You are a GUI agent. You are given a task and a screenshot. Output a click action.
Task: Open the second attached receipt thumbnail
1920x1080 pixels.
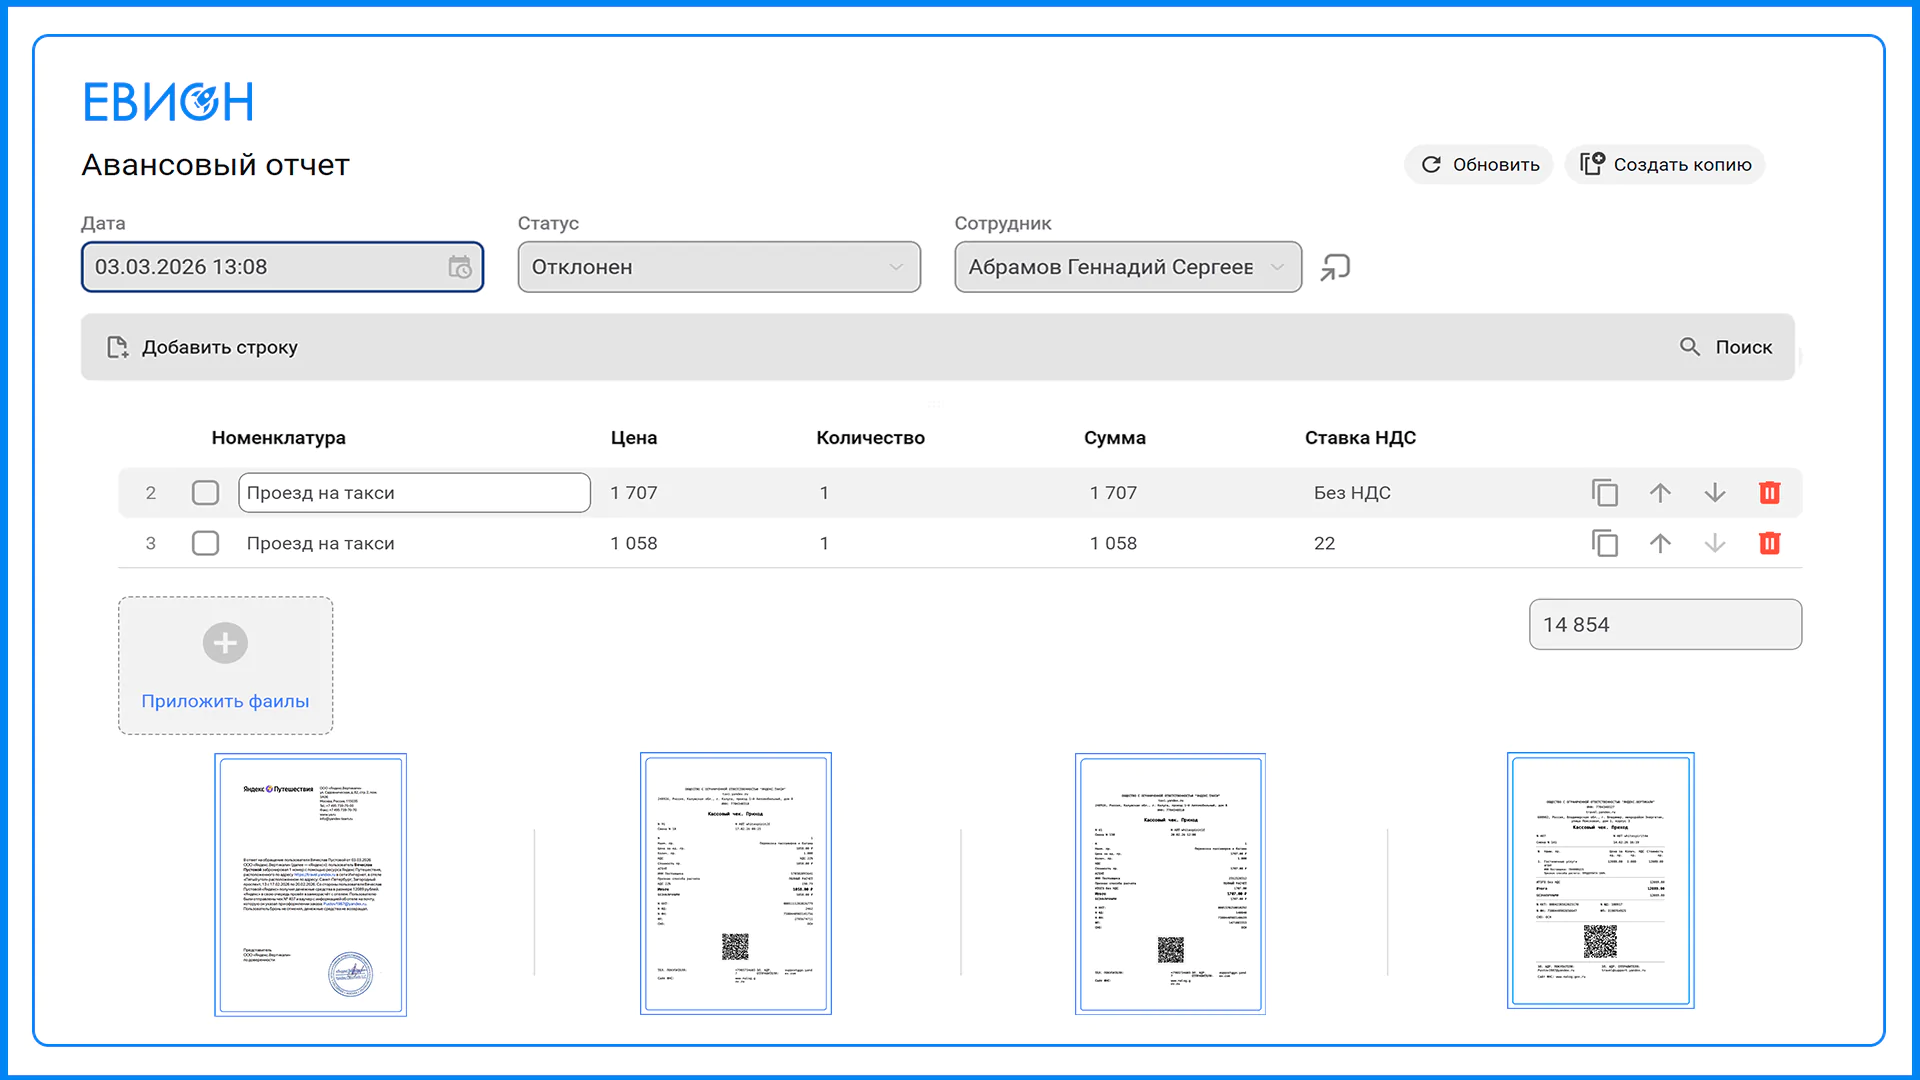736,884
